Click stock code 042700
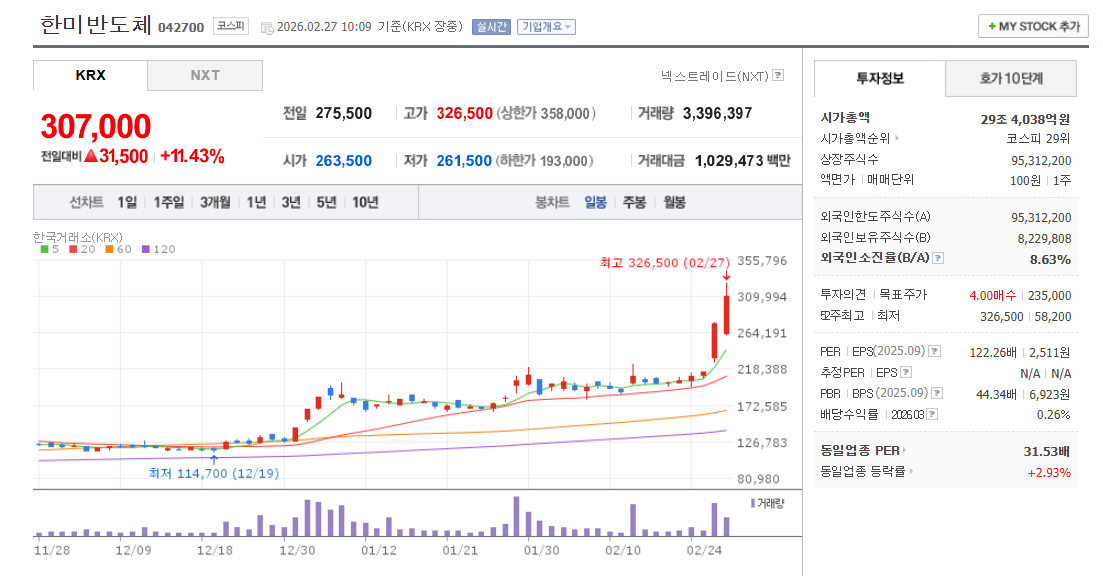The image size is (1103, 576). tap(181, 27)
